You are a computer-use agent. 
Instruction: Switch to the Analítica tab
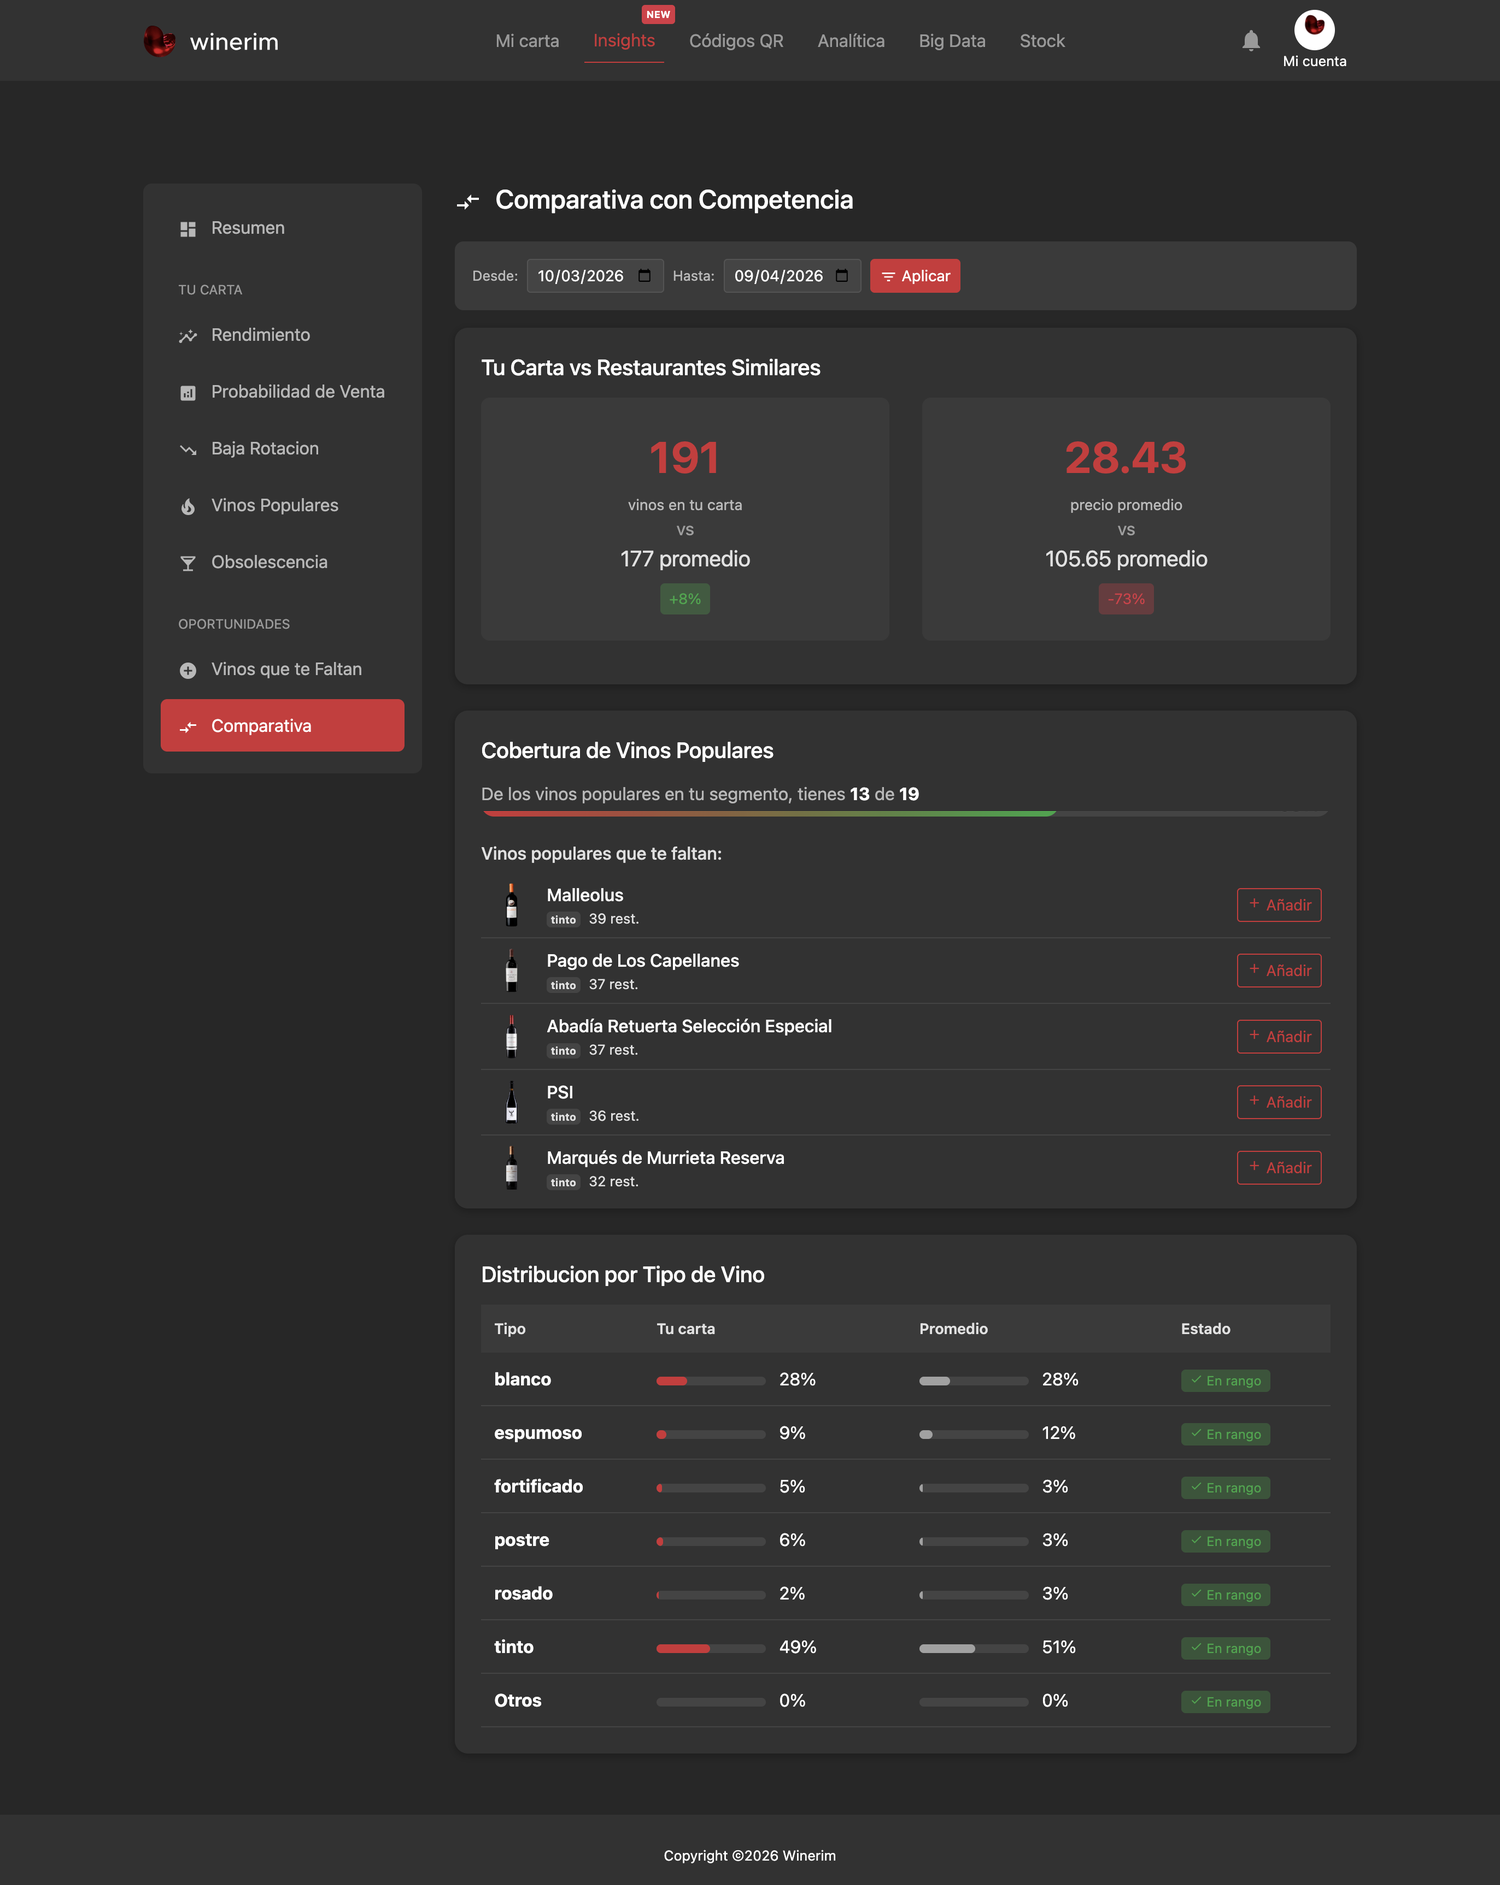pyautogui.click(x=851, y=41)
